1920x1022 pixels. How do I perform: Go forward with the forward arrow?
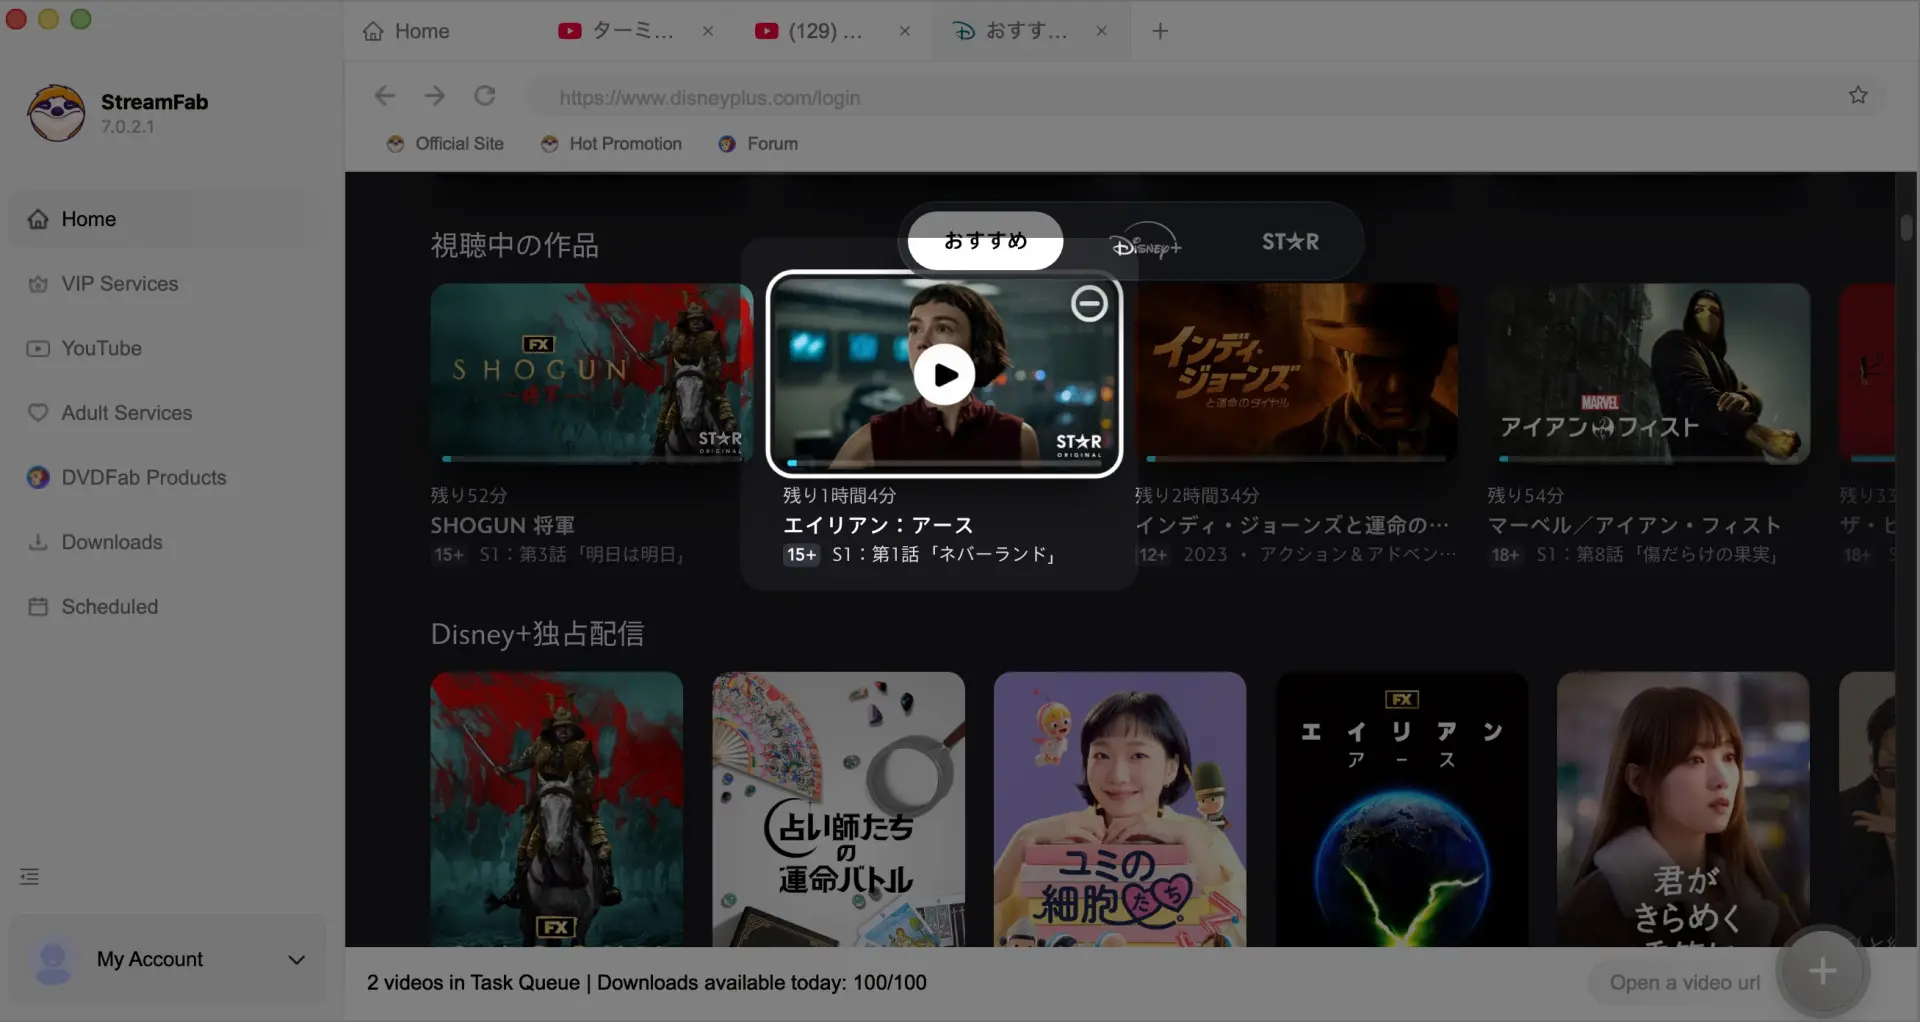pyautogui.click(x=435, y=96)
